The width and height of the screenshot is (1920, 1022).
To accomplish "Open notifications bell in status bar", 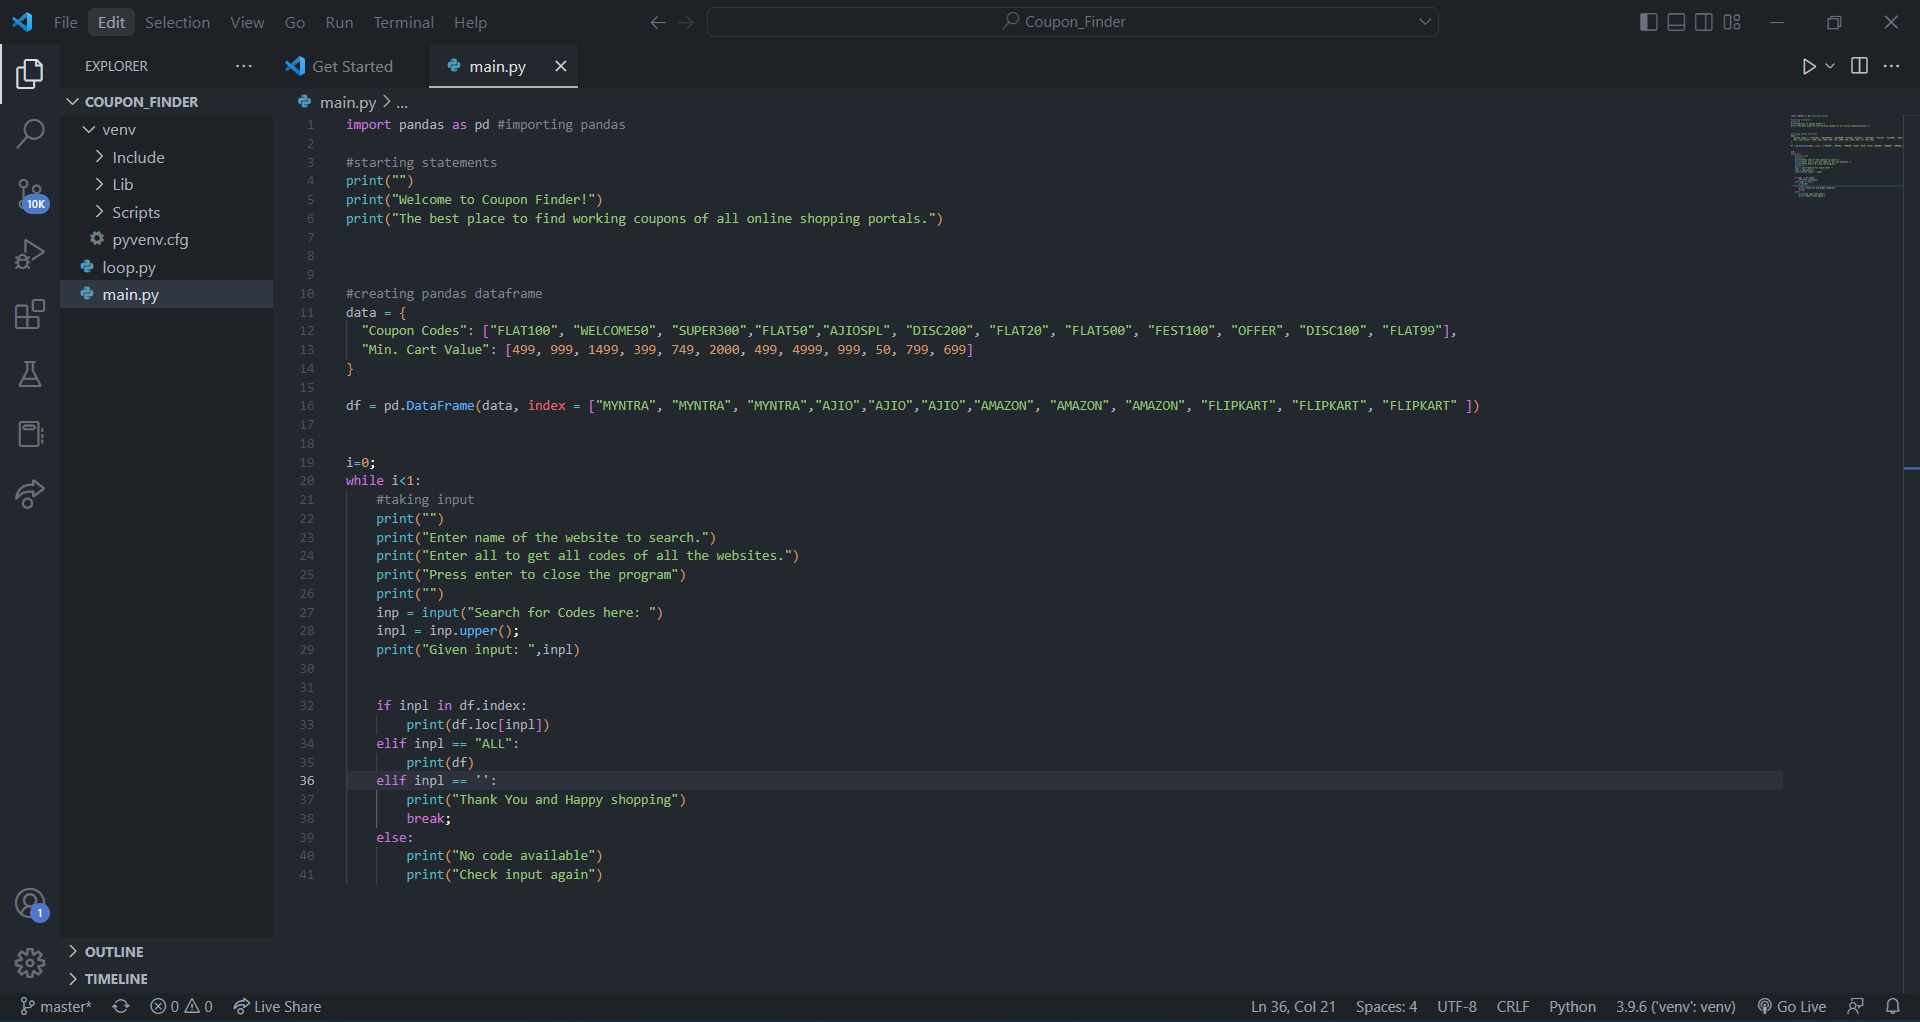I will (1892, 1007).
